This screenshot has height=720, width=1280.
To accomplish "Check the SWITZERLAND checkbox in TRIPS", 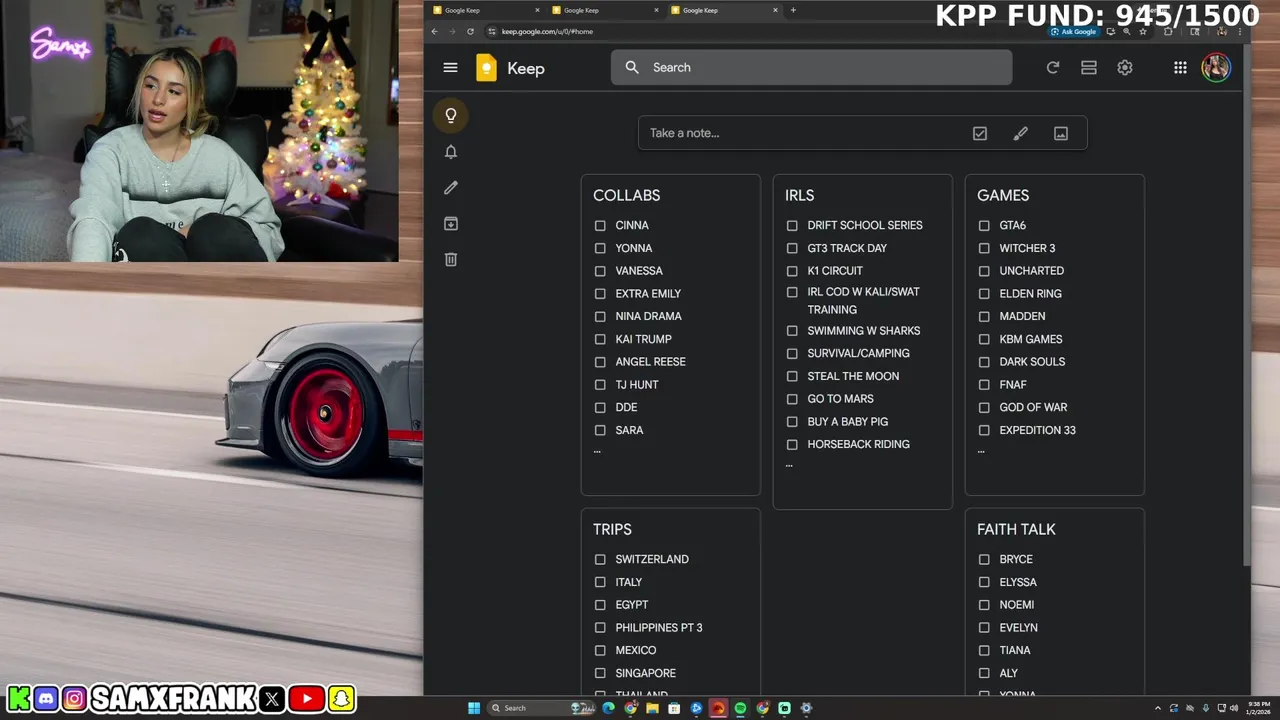I will 600,560.
